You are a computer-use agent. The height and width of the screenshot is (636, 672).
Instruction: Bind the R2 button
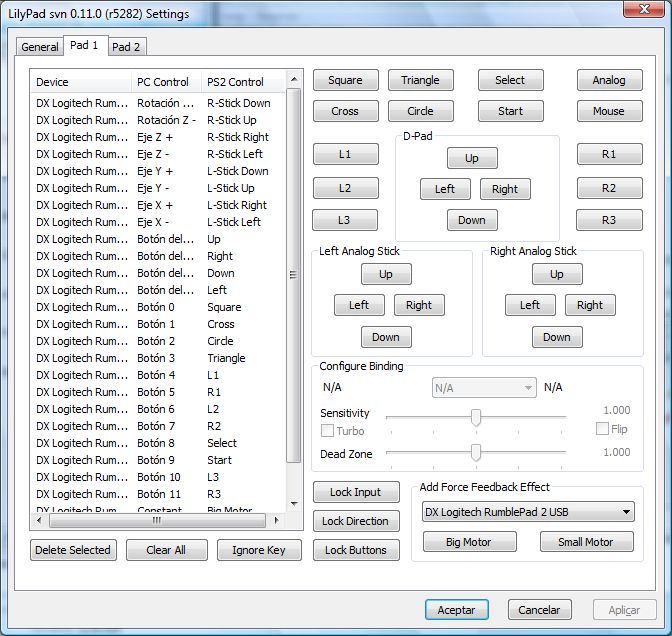click(x=609, y=188)
